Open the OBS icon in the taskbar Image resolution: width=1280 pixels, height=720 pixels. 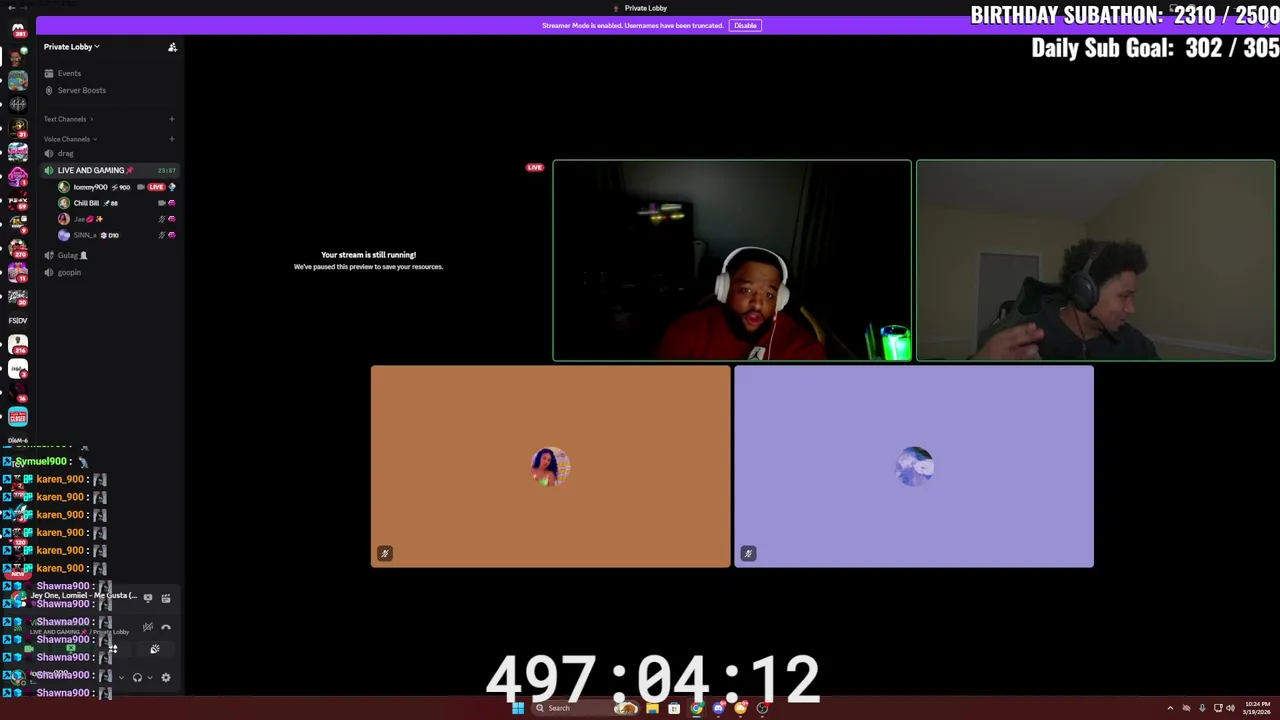pyautogui.click(x=762, y=708)
